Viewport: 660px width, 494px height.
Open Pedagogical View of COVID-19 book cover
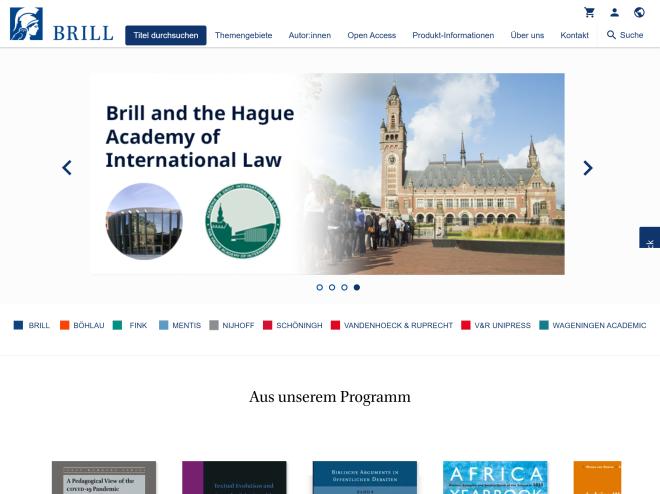click(x=104, y=478)
